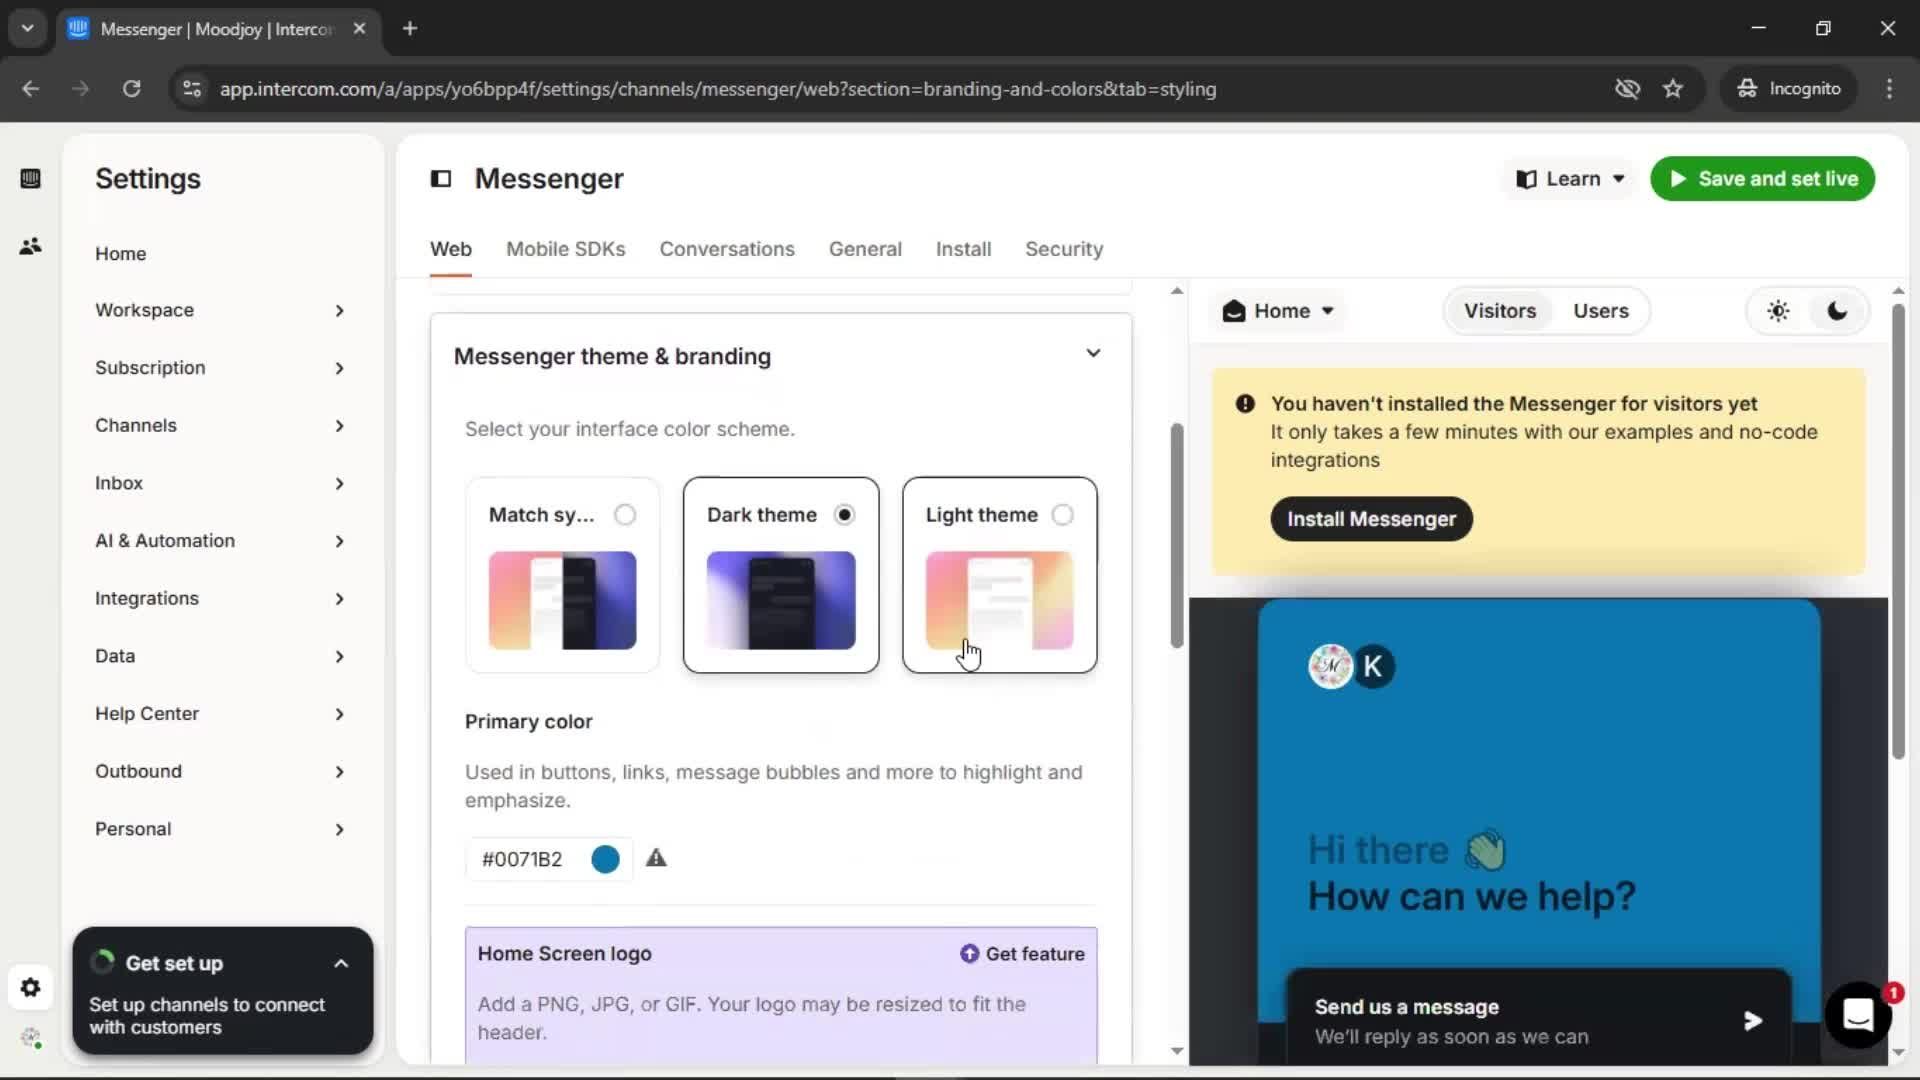Open the Intercom chat launcher bubble
Image resolution: width=1920 pixels, height=1080 pixels.
(x=1858, y=1016)
